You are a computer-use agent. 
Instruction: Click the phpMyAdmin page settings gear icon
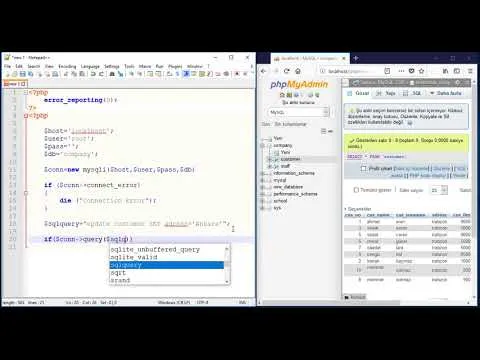[458, 82]
